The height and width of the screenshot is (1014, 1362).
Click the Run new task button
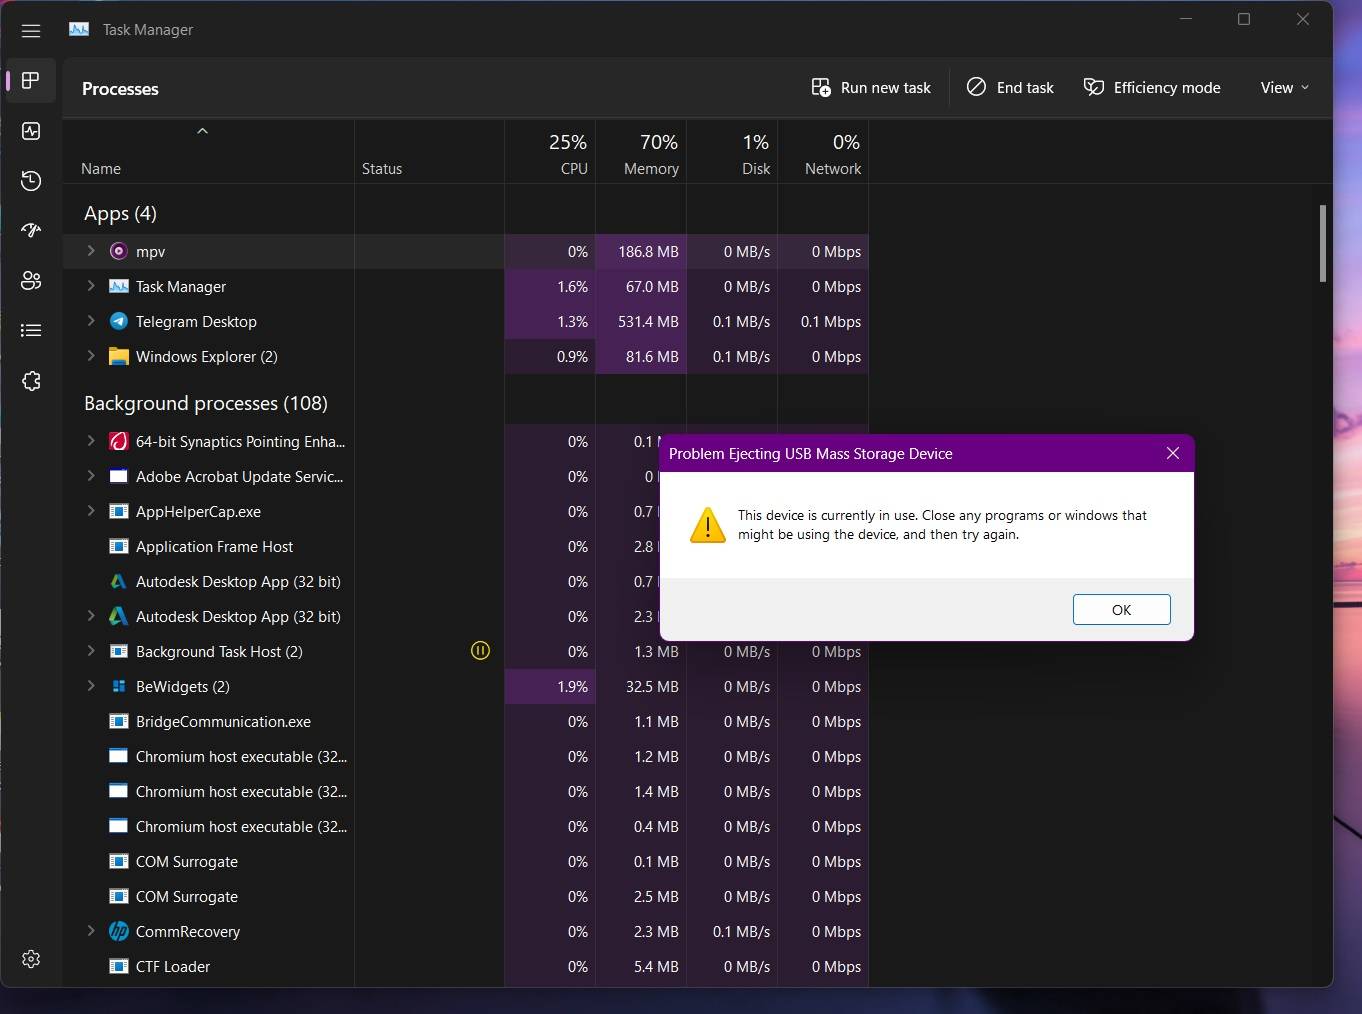[870, 87]
